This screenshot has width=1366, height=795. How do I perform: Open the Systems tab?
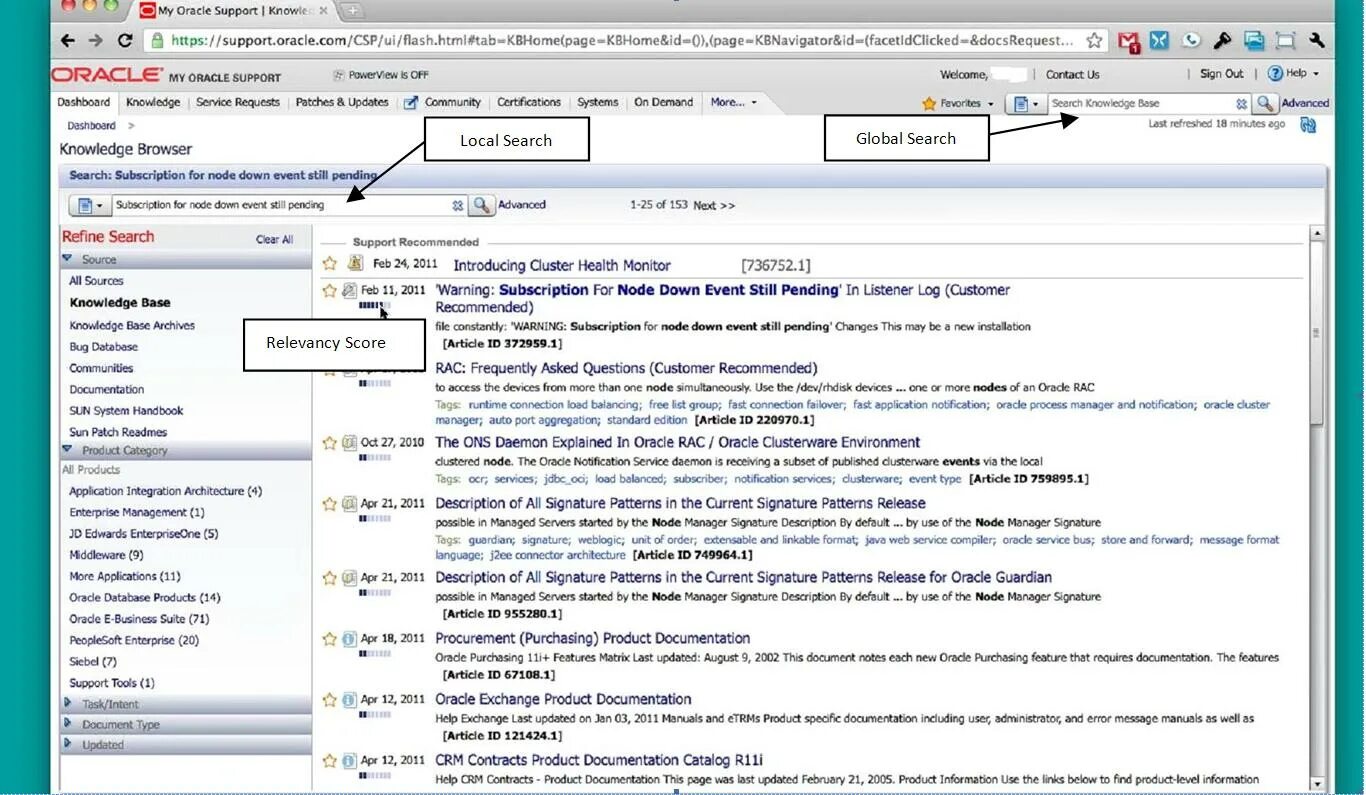tap(598, 102)
